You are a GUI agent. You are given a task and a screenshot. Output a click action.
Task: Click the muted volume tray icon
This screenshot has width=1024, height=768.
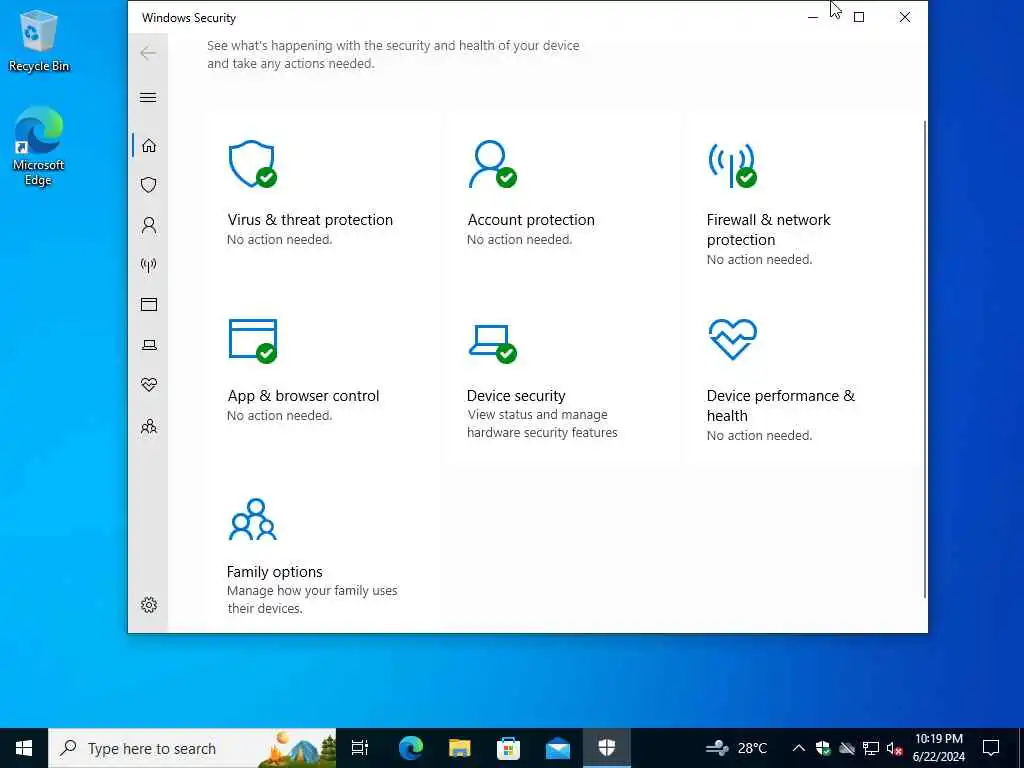(894, 748)
